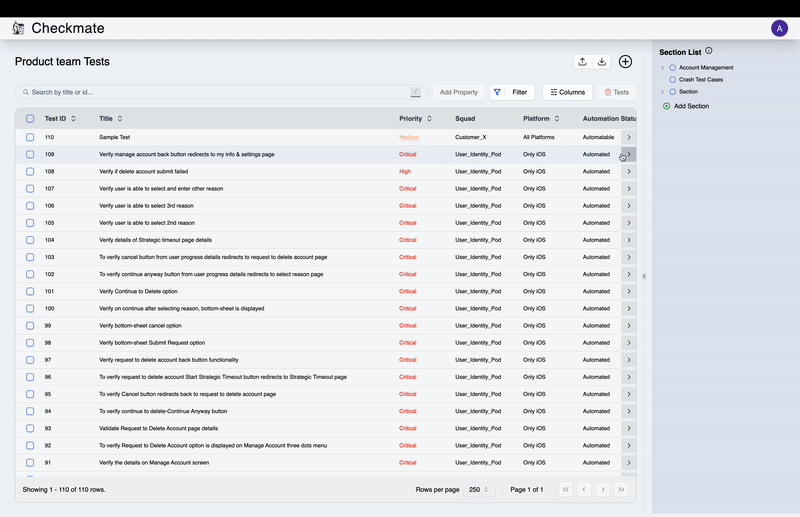Sort by the Priority column header
800x517 pixels.
415,119
